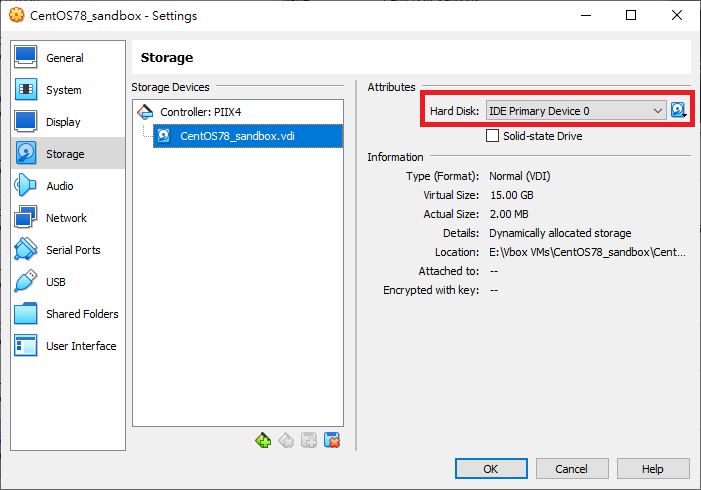Click the PIIX4 controller icon
The image size is (701, 490).
tap(145, 112)
